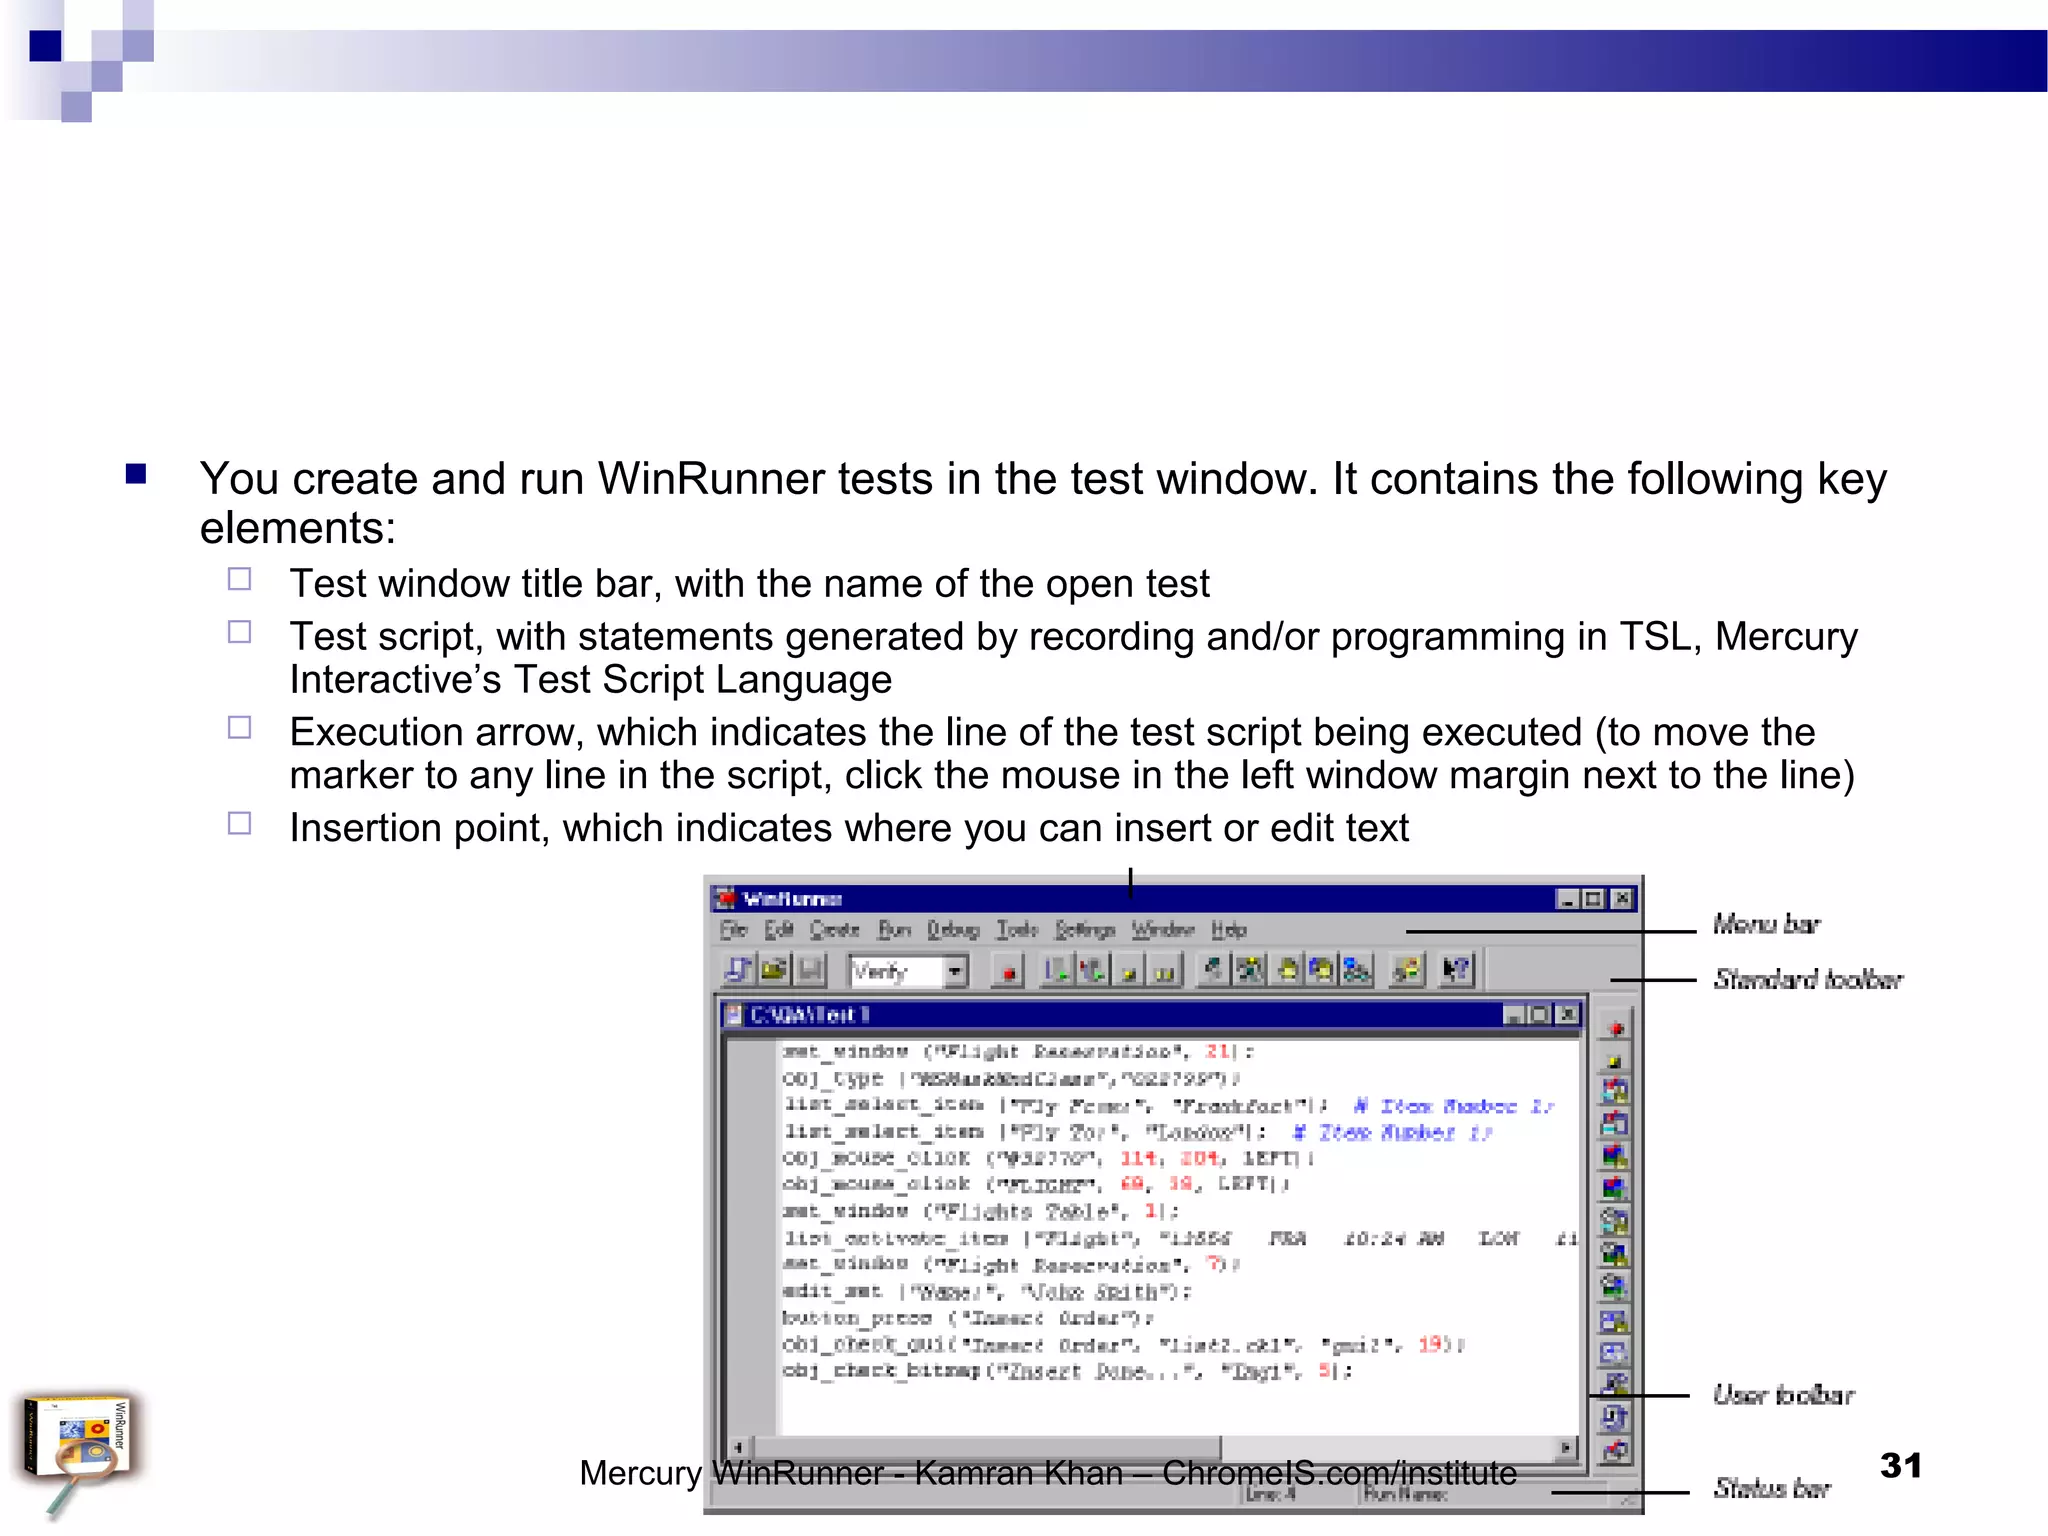Image resolution: width=2048 pixels, height=1536 pixels.
Task: Click the list_select_item "Fly To:" script line
Action: [x=1137, y=1133]
